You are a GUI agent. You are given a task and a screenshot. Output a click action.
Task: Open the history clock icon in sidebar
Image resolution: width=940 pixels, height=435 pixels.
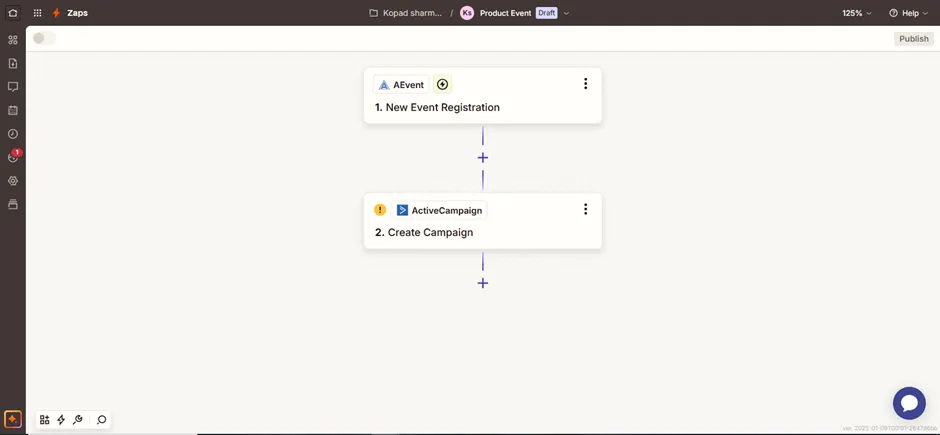coord(13,134)
